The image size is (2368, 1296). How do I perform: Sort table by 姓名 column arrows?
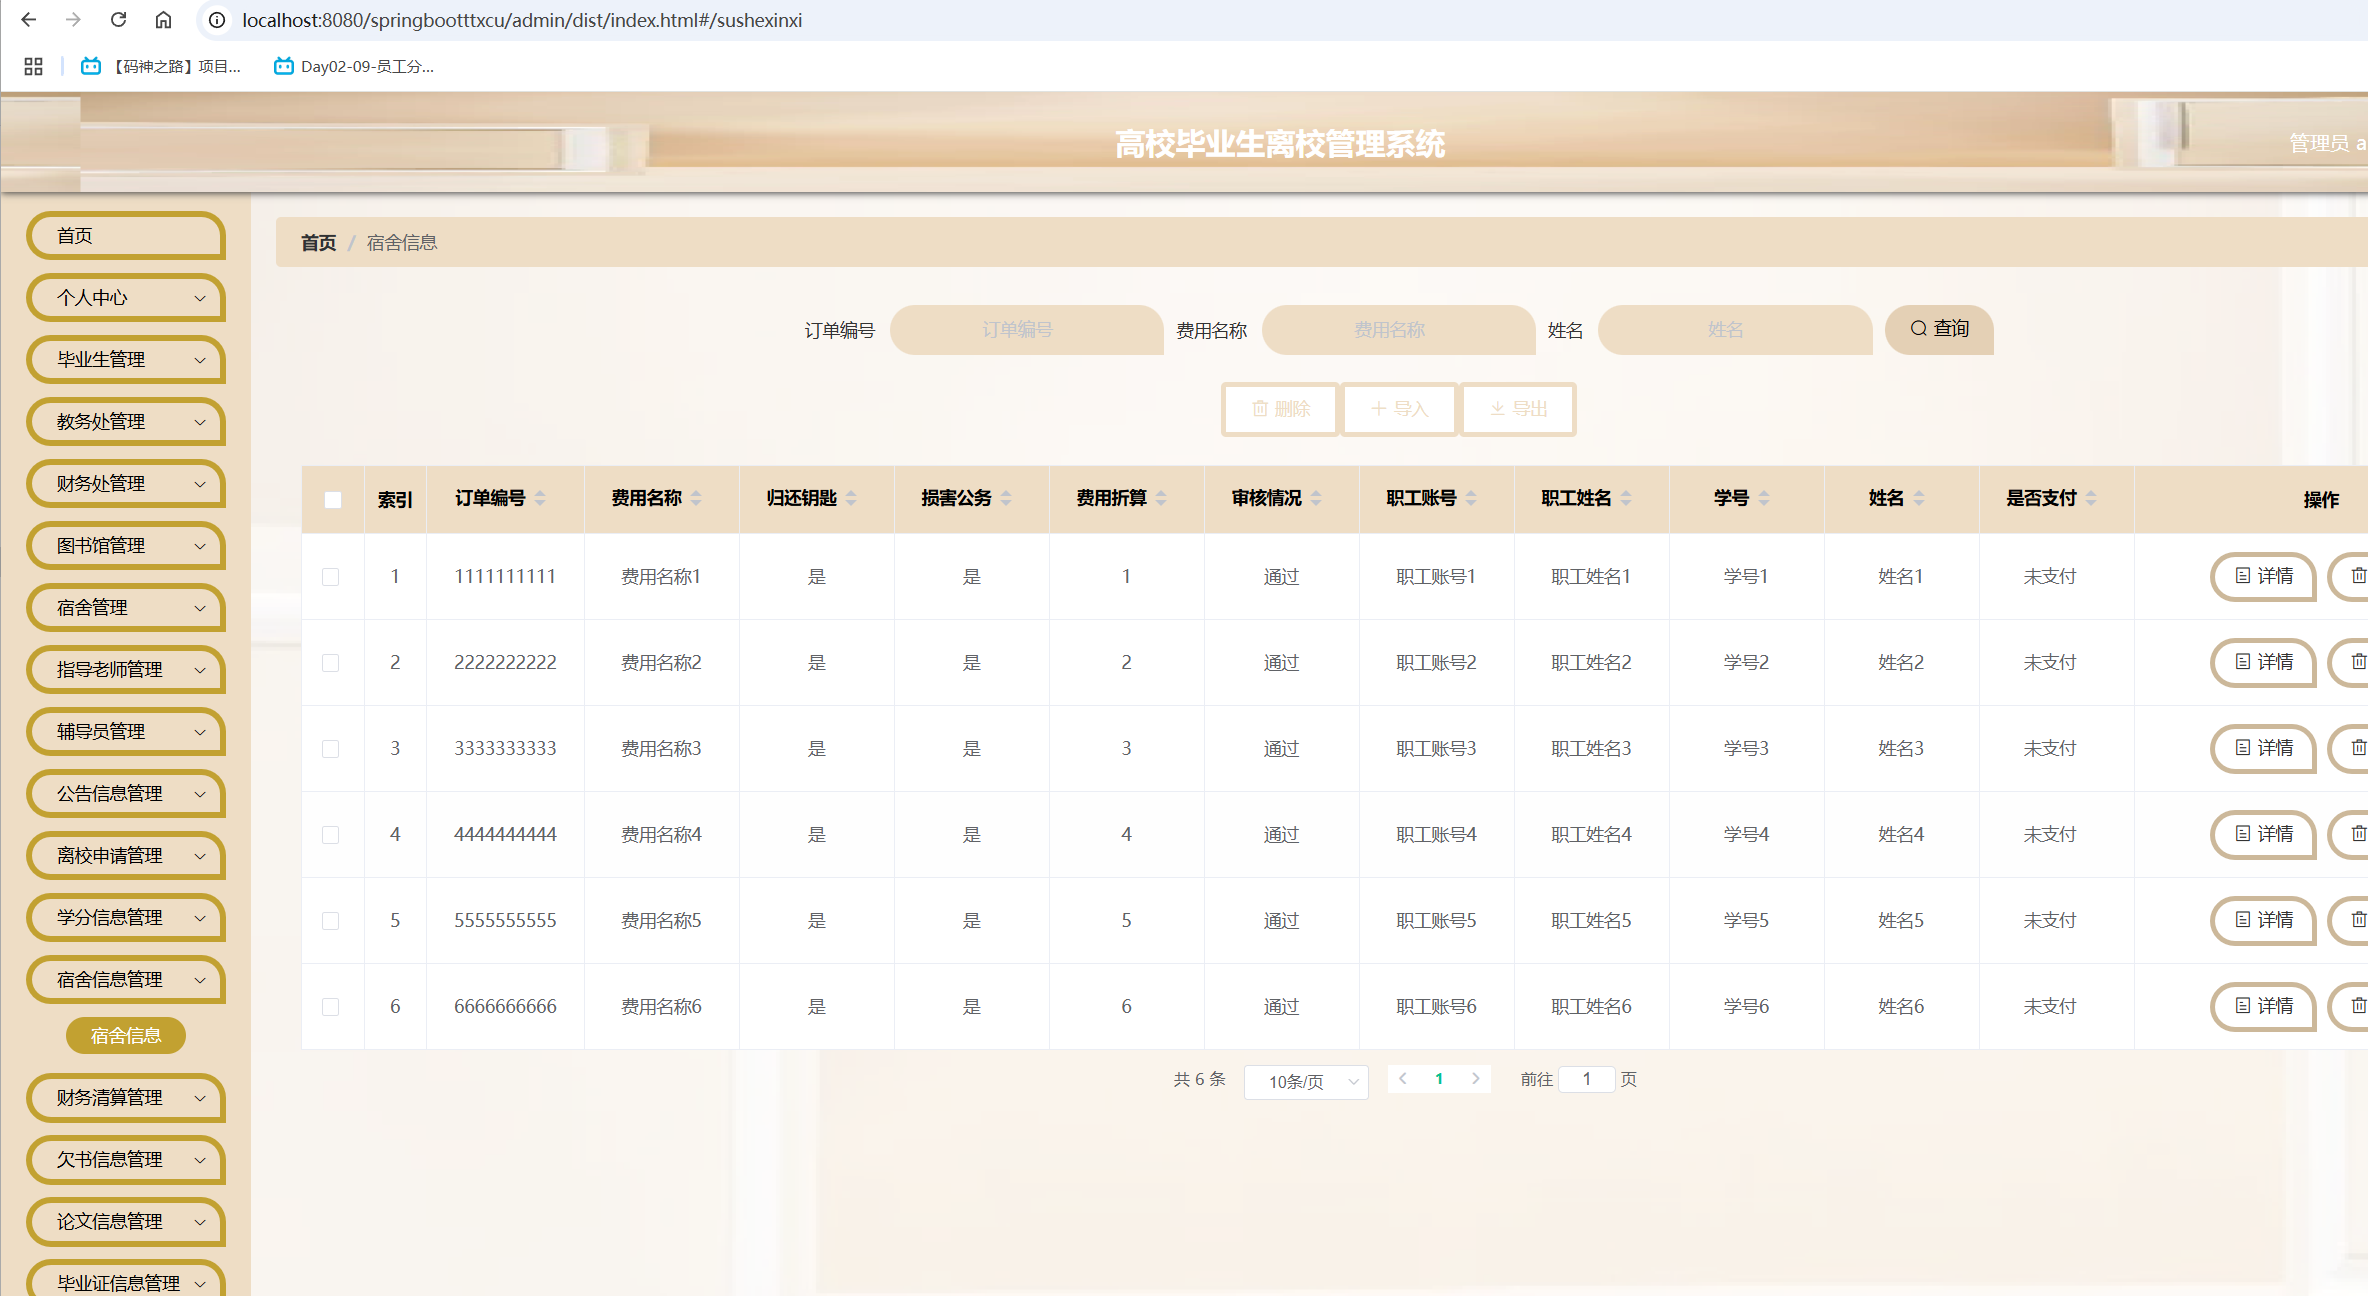click(x=1919, y=498)
